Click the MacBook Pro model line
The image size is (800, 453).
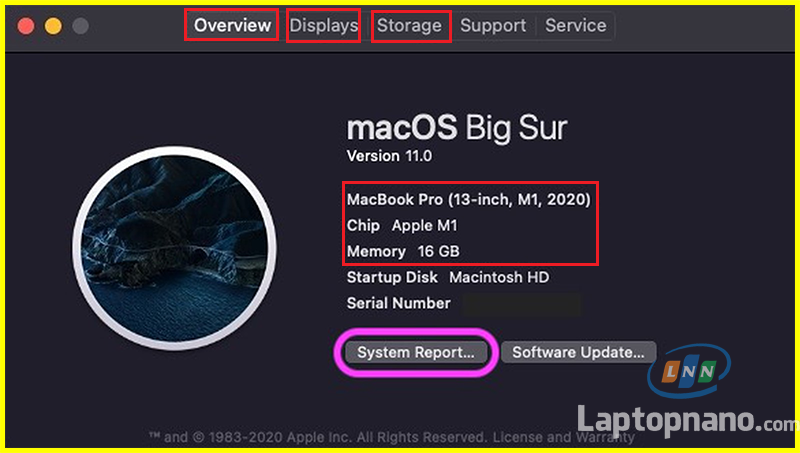click(x=468, y=200)
